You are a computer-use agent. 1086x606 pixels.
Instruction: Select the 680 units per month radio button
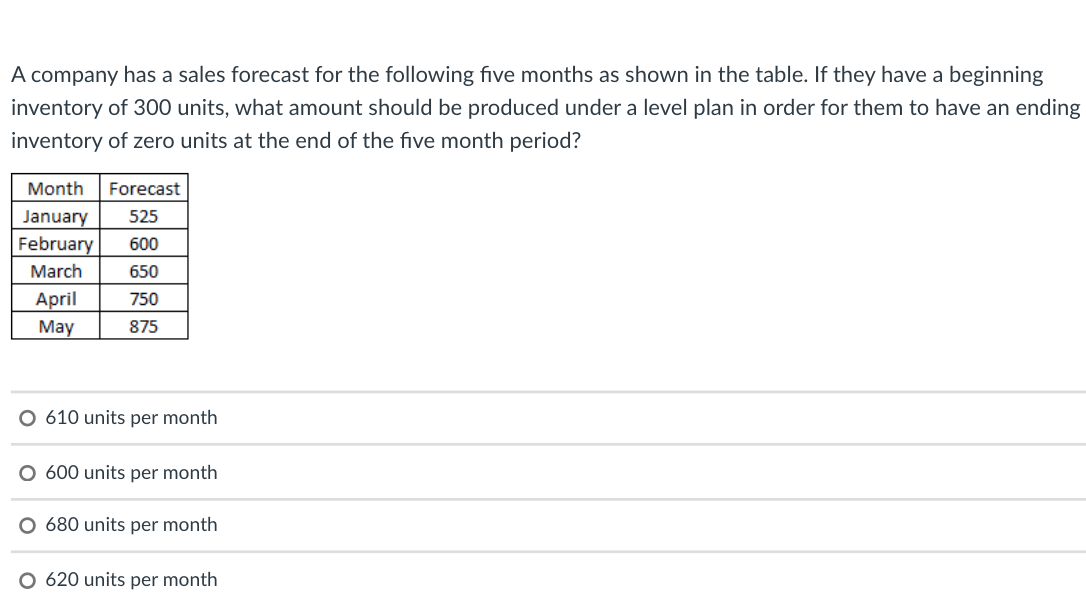(27, 524)
